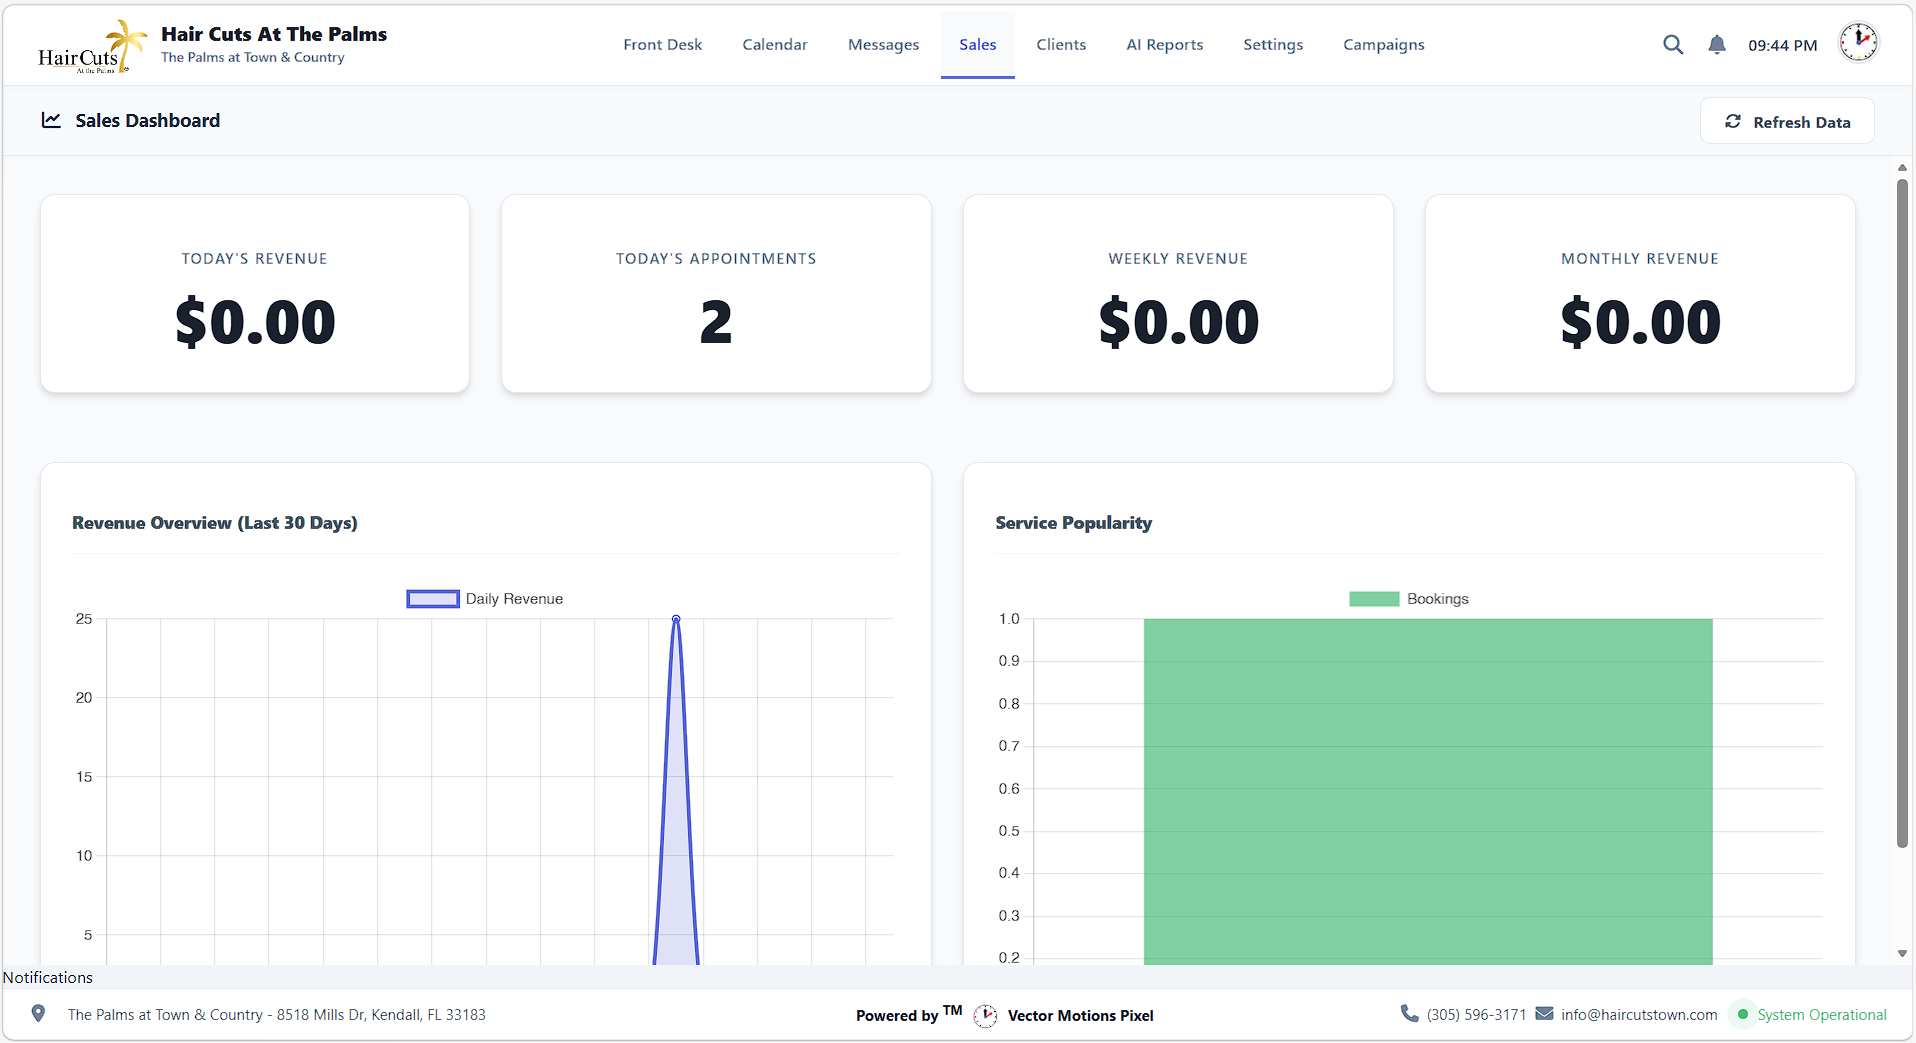Click the scrollbar down arrow
Viewport: 1916px width, 1043px height.
[x=1902, y=954]
